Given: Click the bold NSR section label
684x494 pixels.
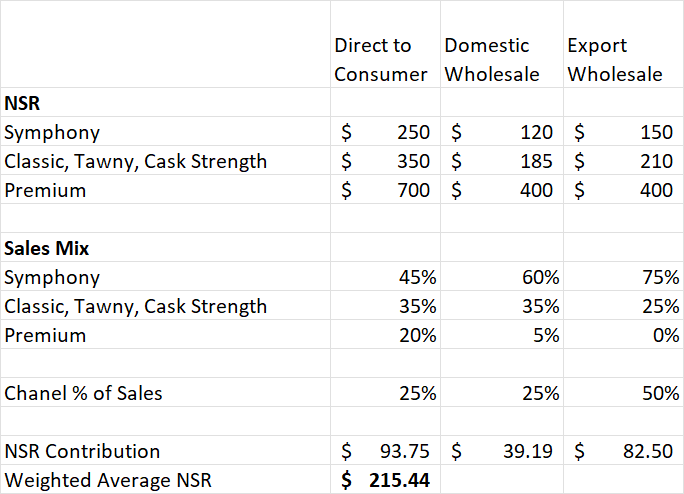Looking at the screenshot, I should click(22, 103).
